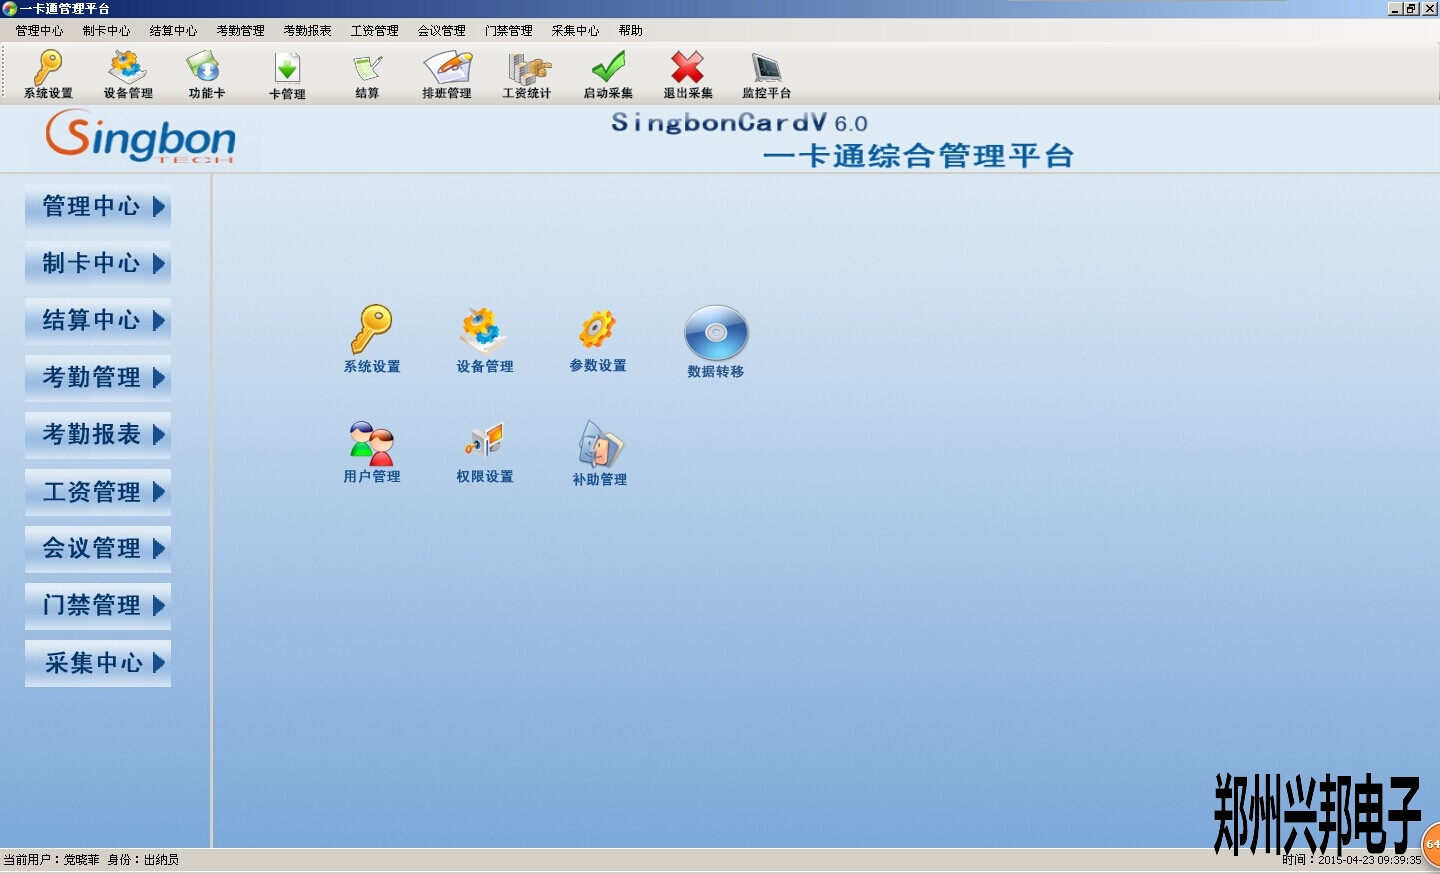The image size is (1440, 874).
Task: Open 权限设置 icon
Action: tap(485, 452)
